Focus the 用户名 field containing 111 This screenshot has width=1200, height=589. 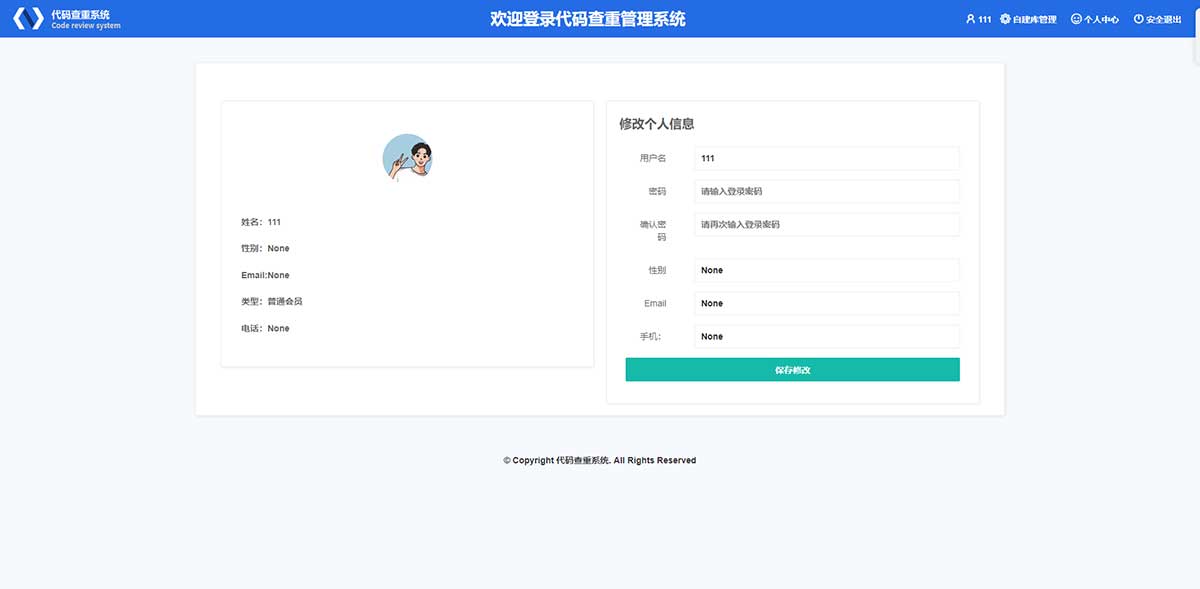[826, 158]
